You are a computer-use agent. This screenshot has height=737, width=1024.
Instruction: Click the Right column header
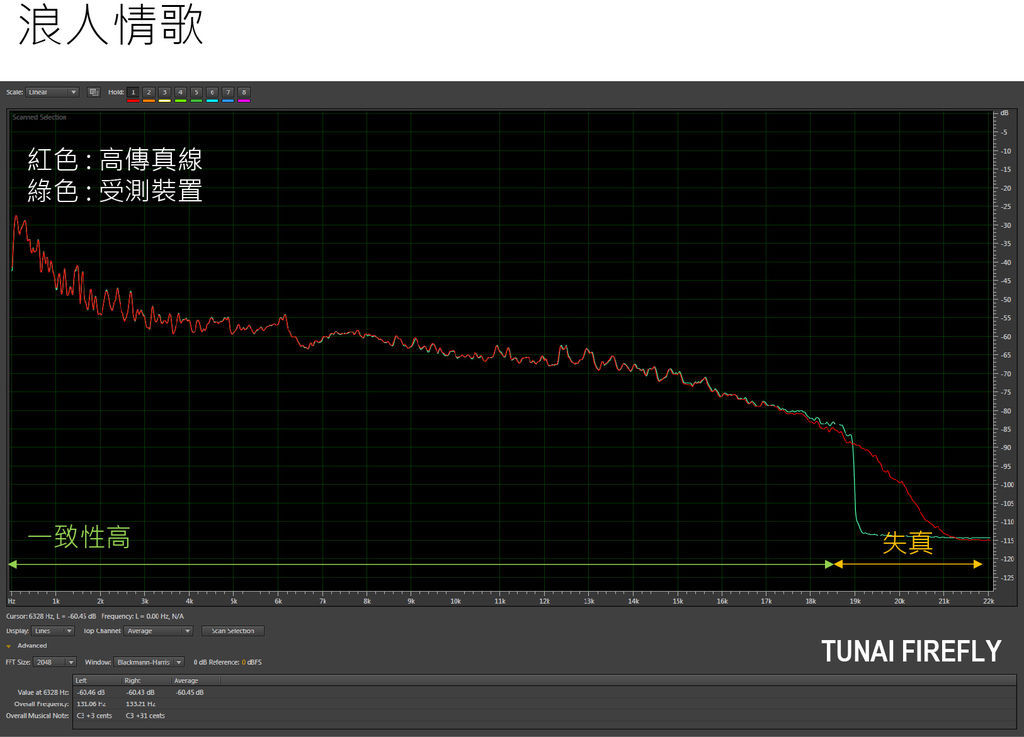pos(146,680)
